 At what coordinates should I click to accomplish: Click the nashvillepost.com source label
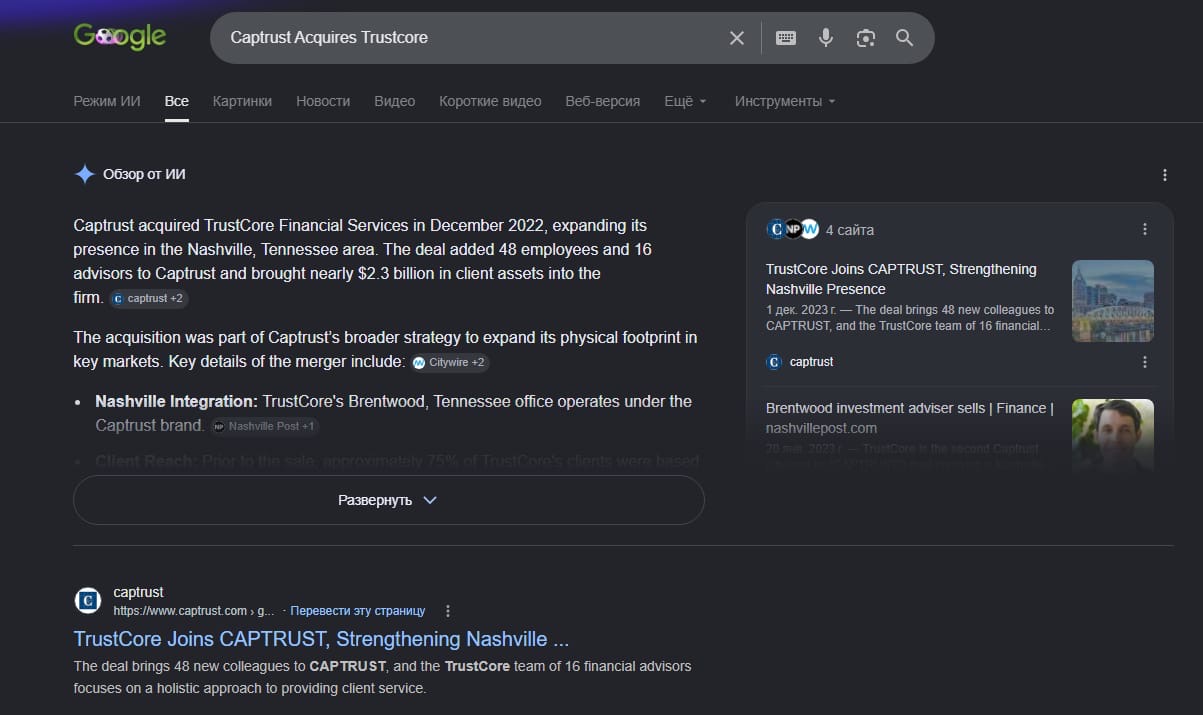click(x=821, y=428)
